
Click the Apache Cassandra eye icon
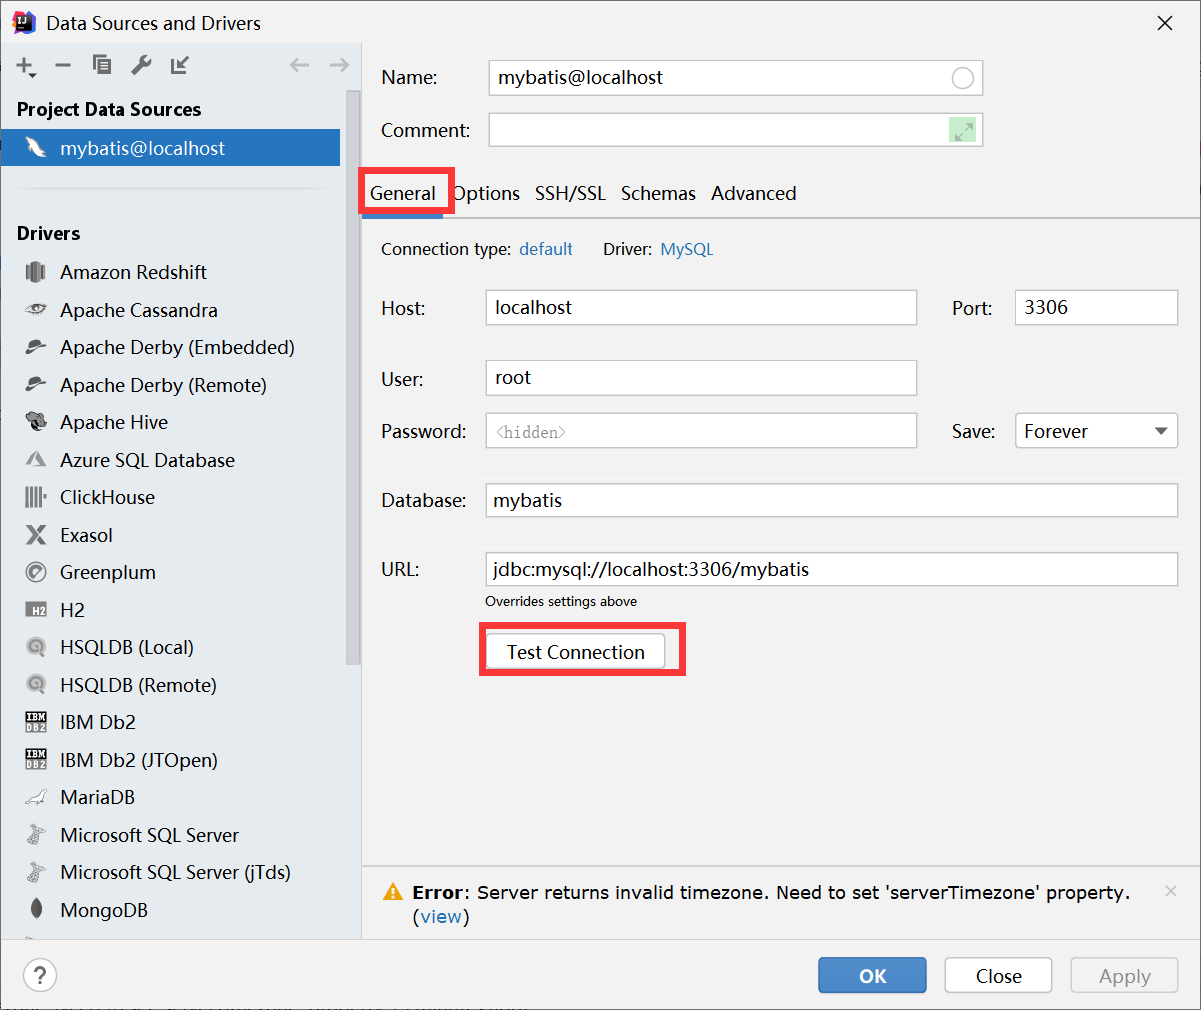coord(36,310)
